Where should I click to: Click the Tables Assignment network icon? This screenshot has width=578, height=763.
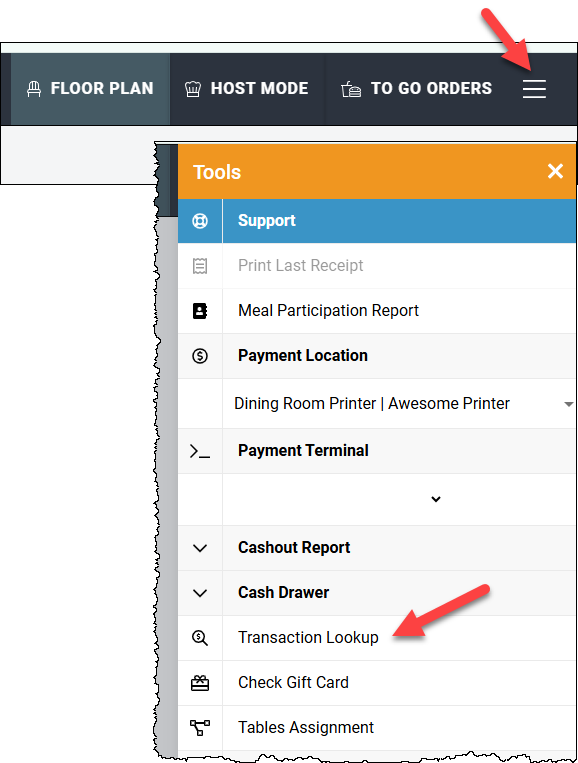pyautogui.click(x=200, y=727)
